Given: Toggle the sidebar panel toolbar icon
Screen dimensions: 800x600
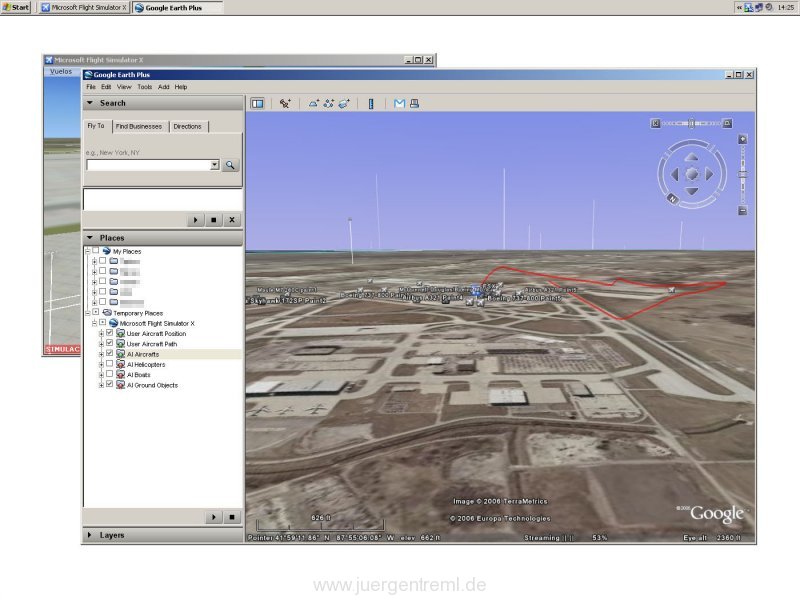Looking at the screenshot, I should pos(258,104).
